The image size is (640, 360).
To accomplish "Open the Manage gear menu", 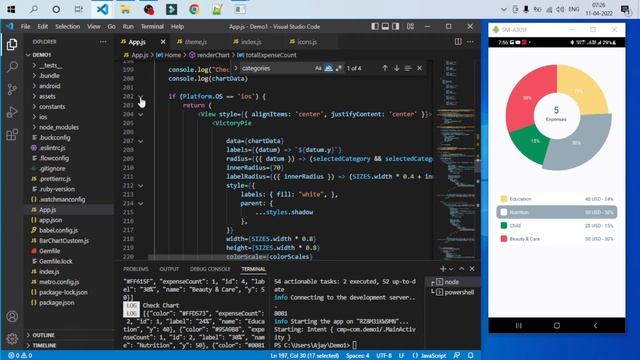I will click(x=12, y=338).
